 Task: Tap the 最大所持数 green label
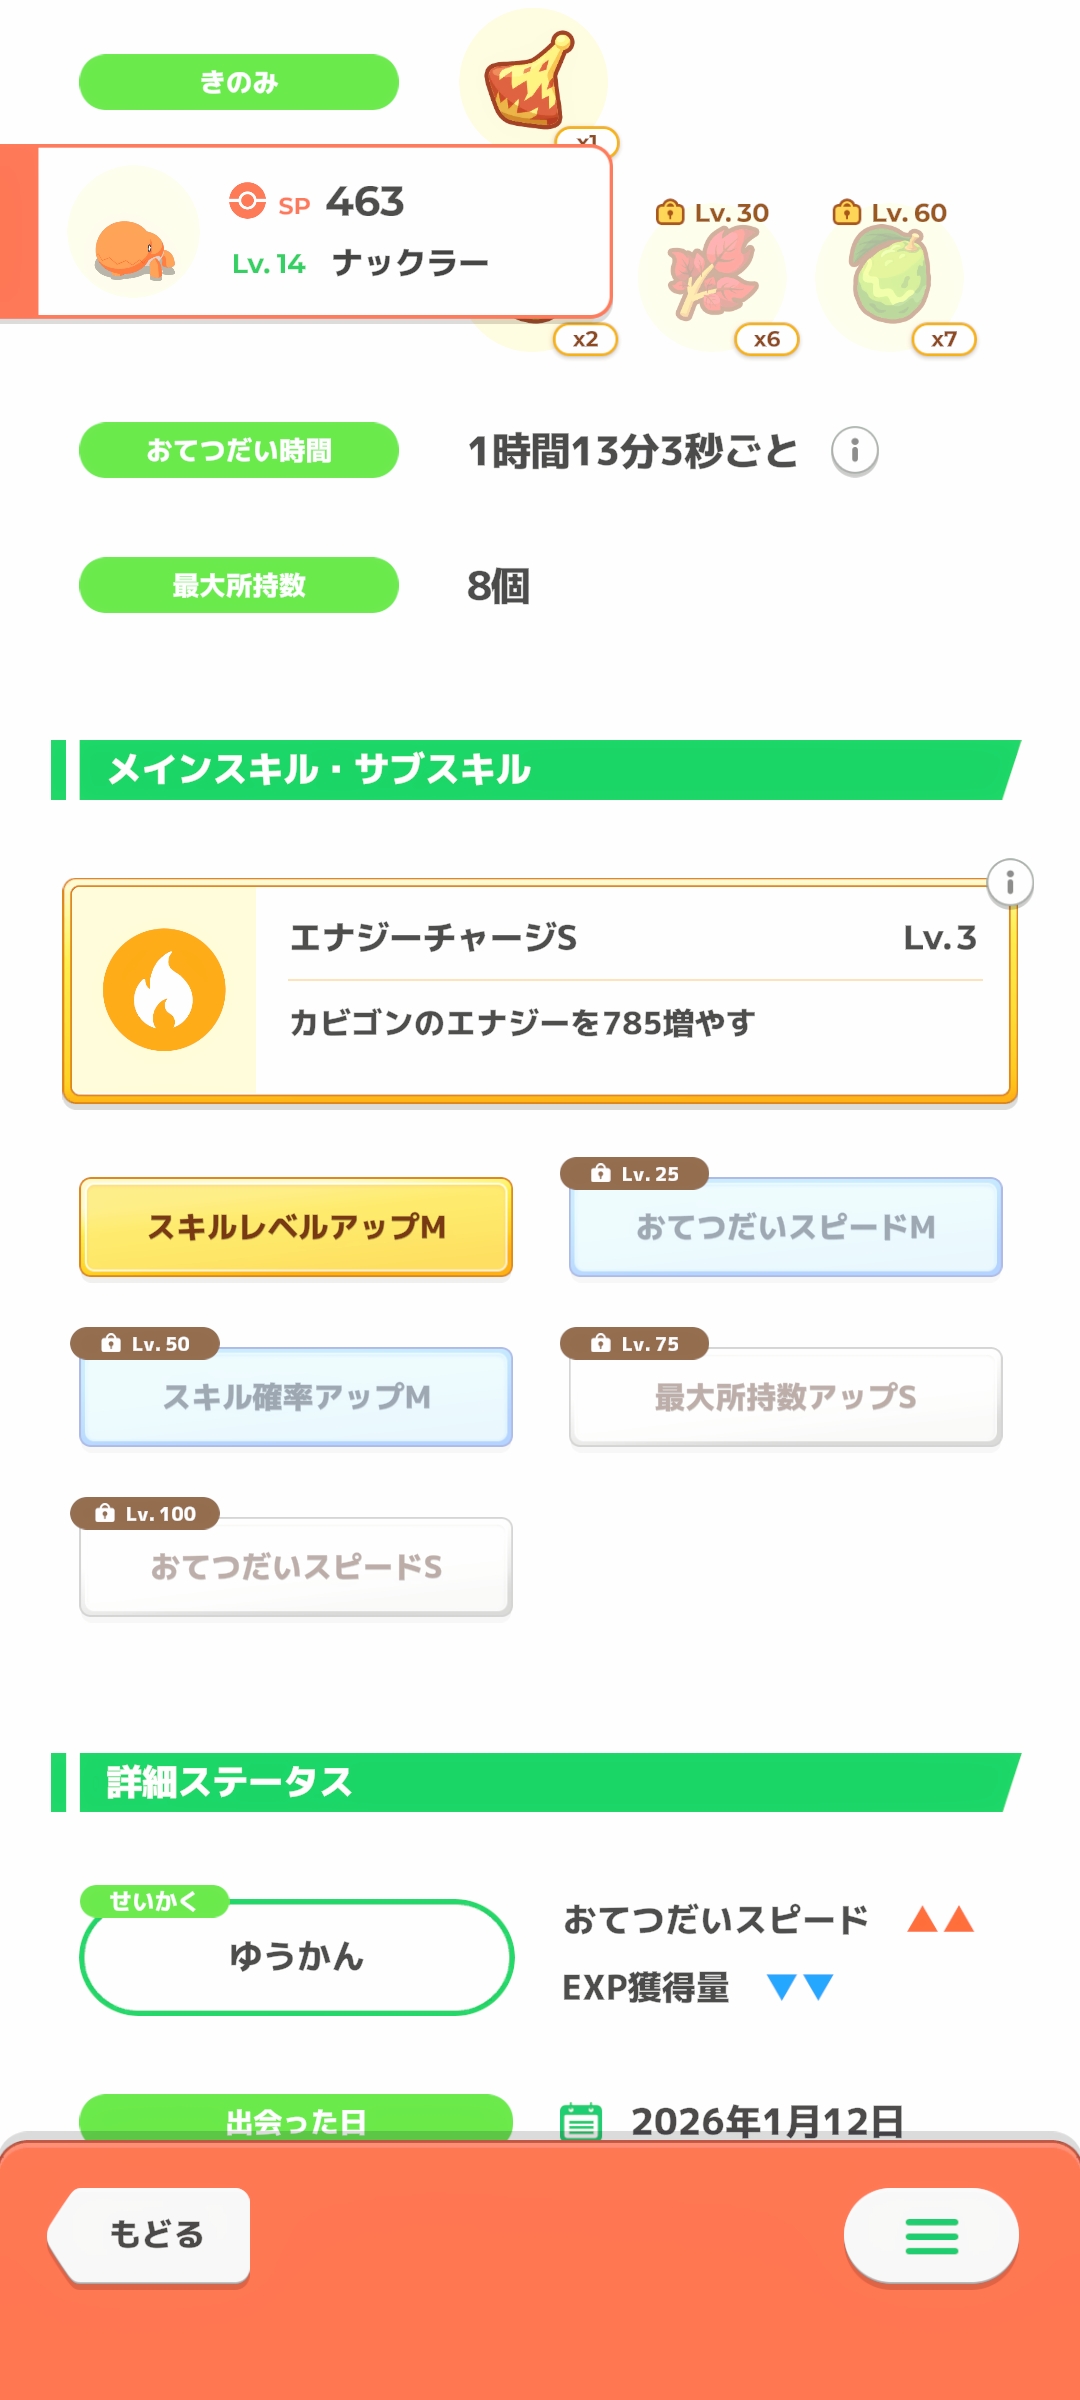pyautogui.click(x=239, y=585)
